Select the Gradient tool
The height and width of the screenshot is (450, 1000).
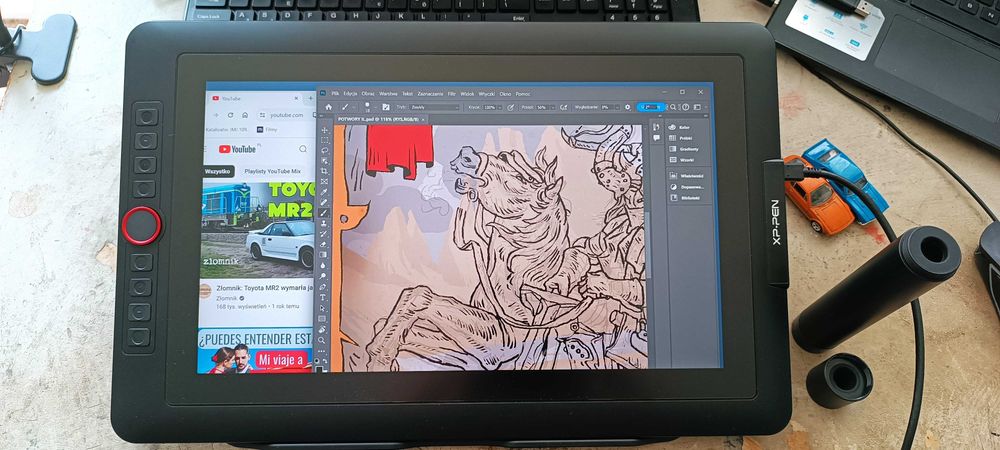point(323,255)
